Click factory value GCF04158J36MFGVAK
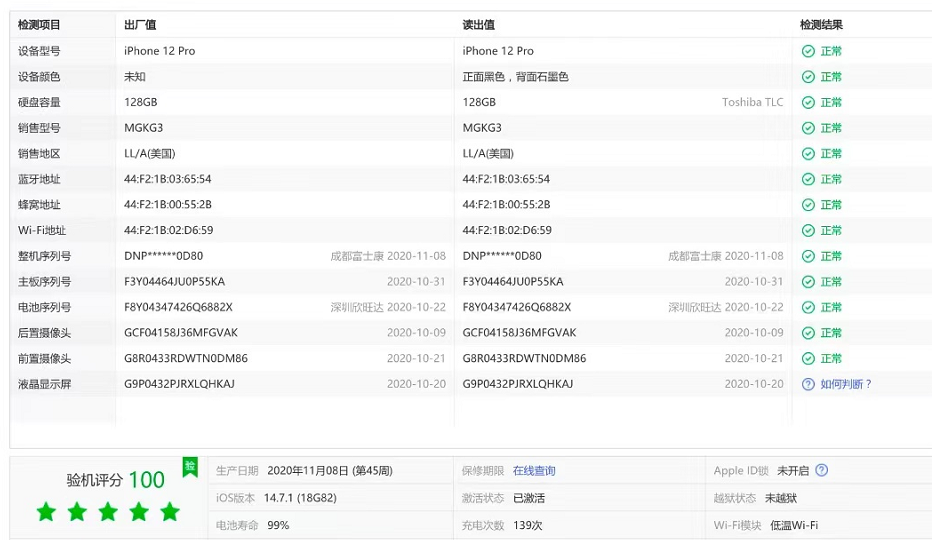The image size is (932, 540). [181, 333]
